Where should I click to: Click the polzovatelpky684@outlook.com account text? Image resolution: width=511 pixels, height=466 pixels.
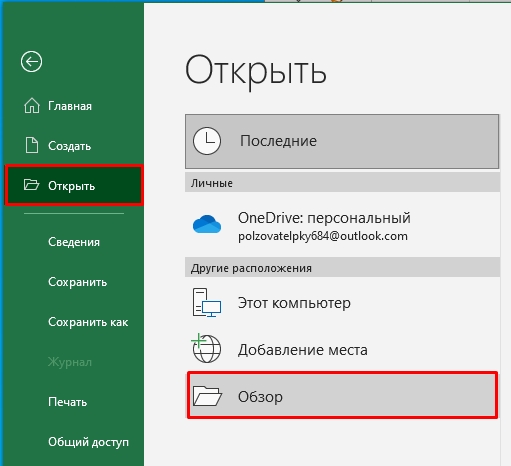(x=323, y=236)
